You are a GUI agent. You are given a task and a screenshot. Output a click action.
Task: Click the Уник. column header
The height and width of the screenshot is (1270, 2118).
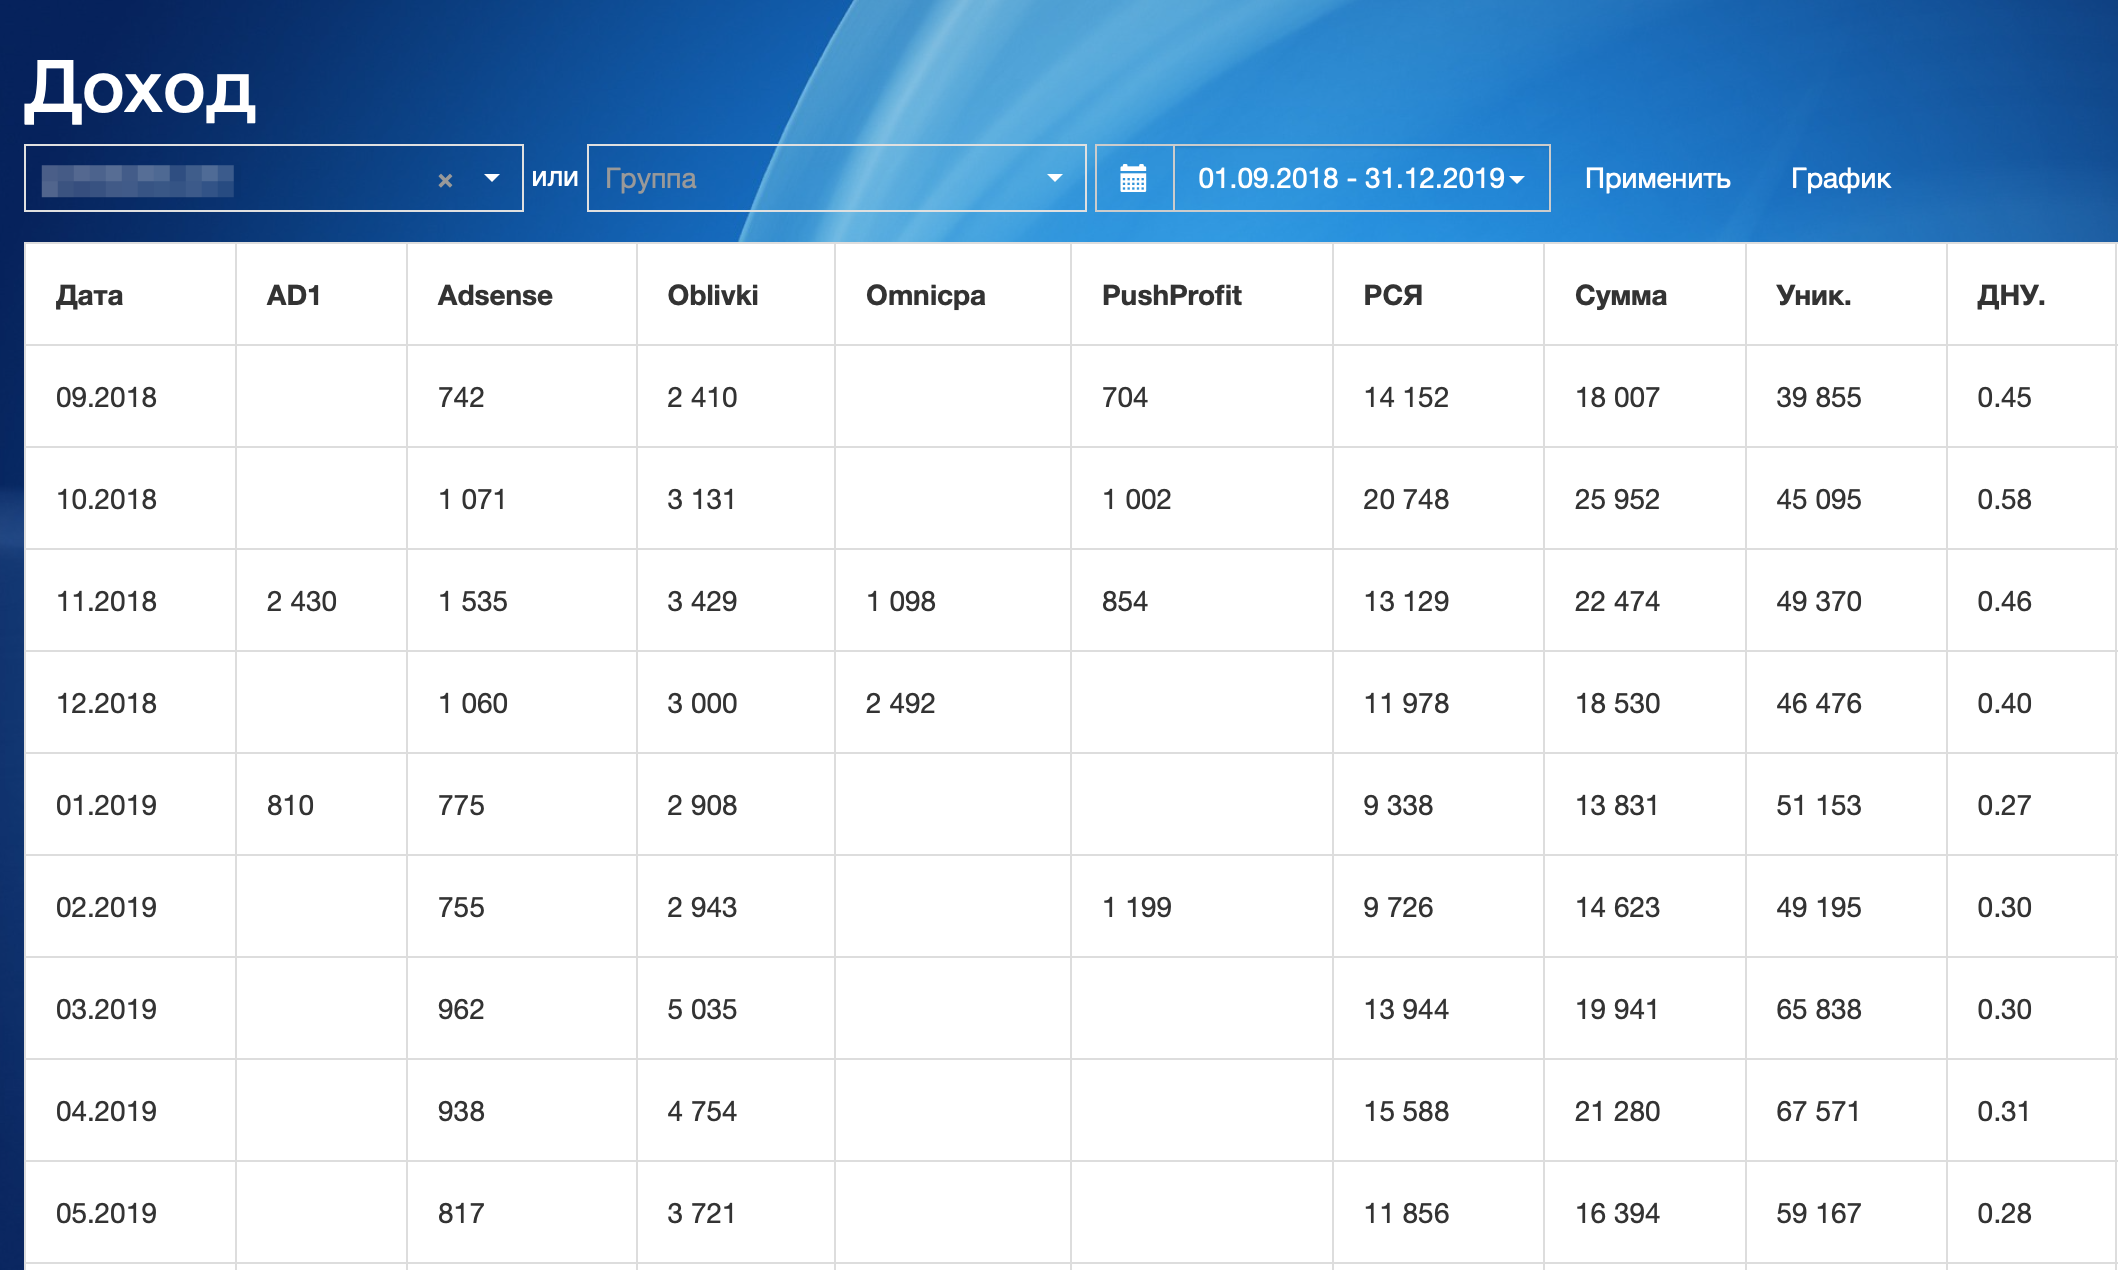(1813, 296)
